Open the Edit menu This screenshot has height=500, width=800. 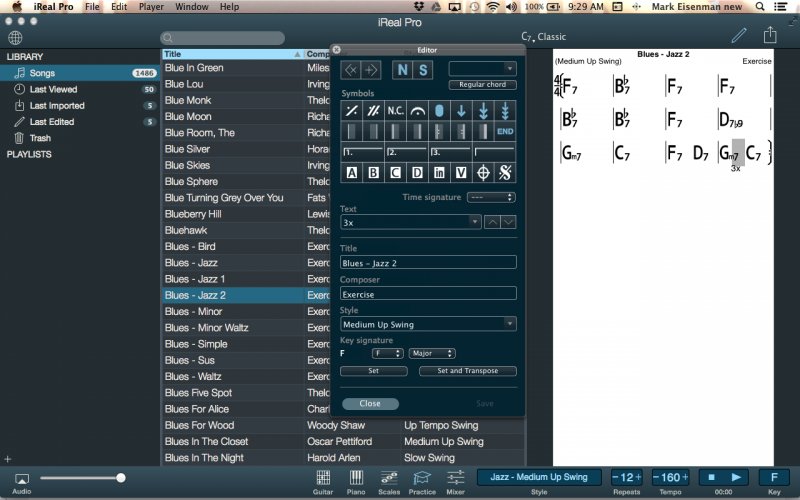click(x=119, y=7)
